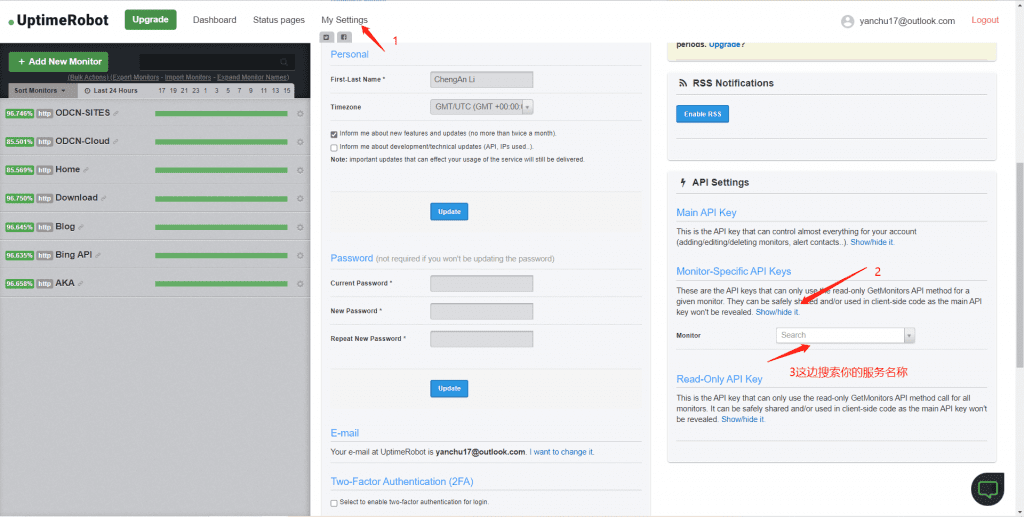Click the user avatar icon
Viewport: 1024px width, 517px height.
coord(848,22)
